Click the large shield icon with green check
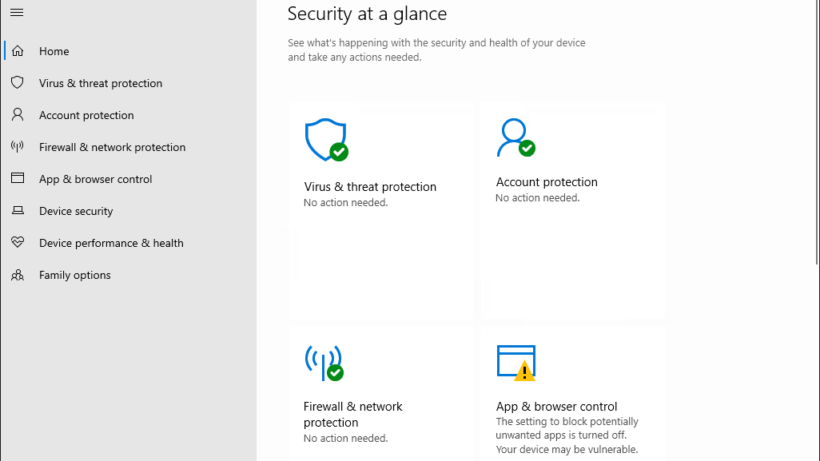The height and width of the screenshot is (461, 820). pyautogui.click(x=327, y=140)
